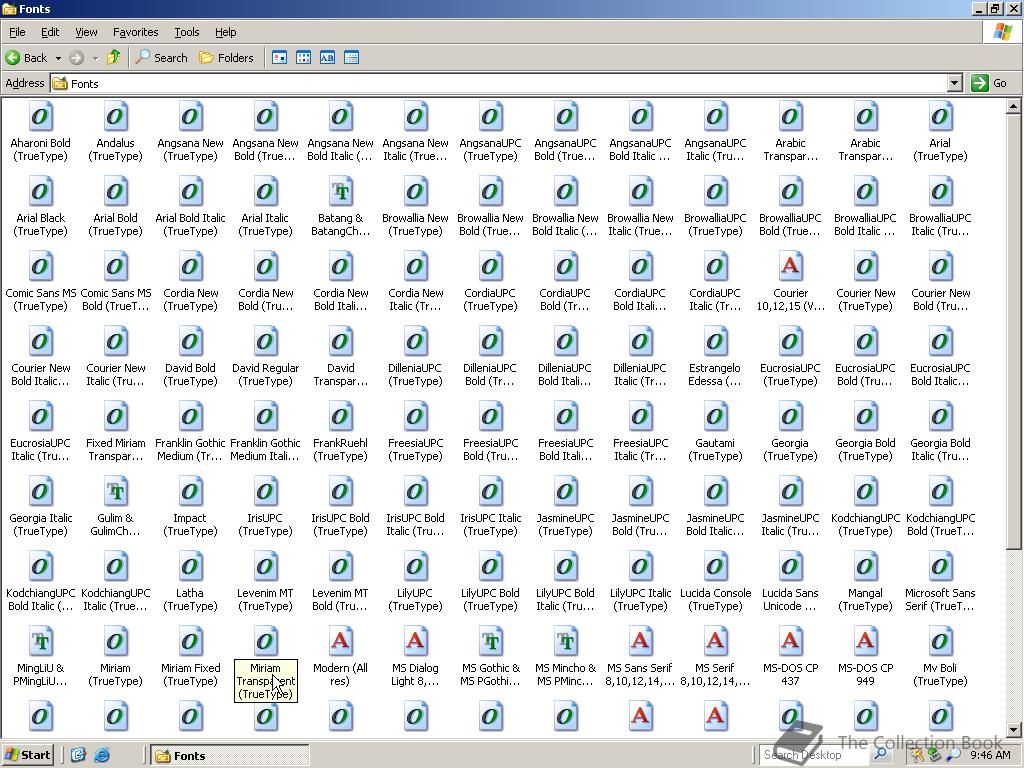1024x768 pixels.
Task: Click the Go button
Action: [989, 83]
